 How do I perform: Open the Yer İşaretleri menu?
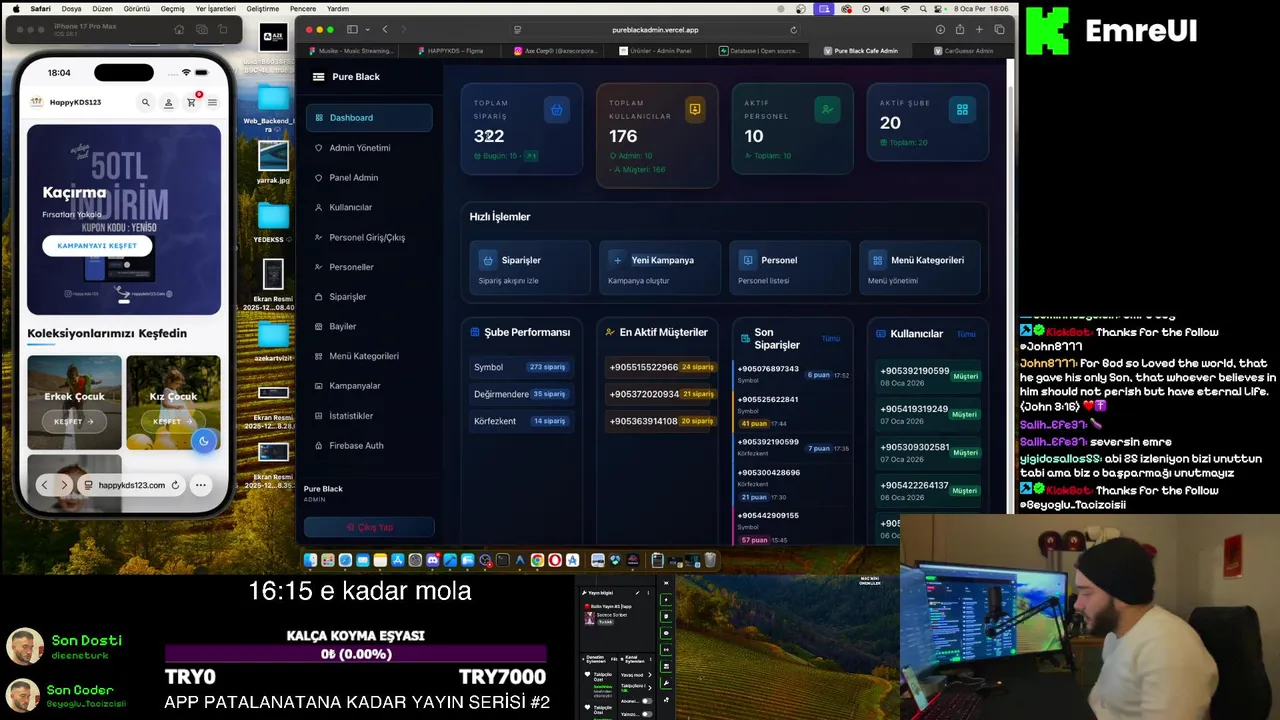(215, 8)
